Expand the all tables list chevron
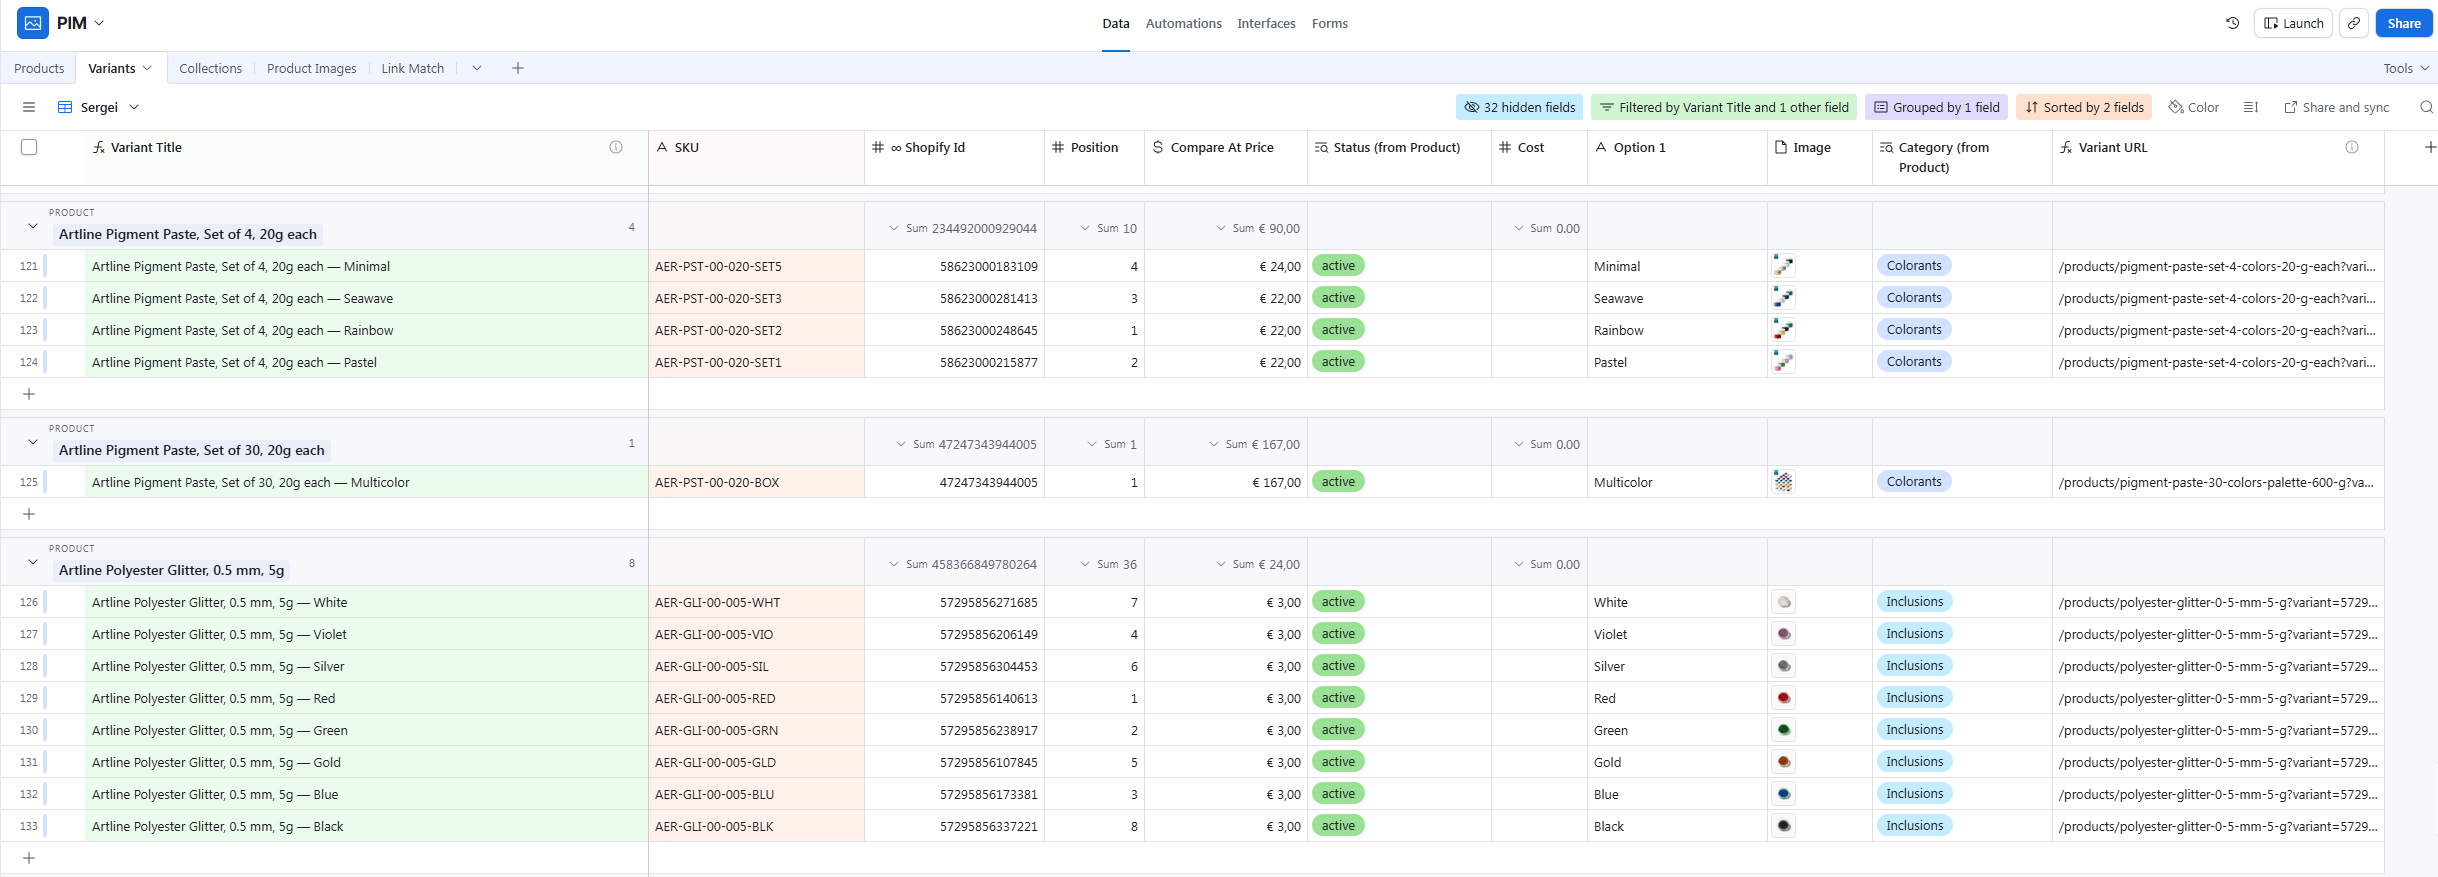2438x877 pixels. [x=477, y=68]
